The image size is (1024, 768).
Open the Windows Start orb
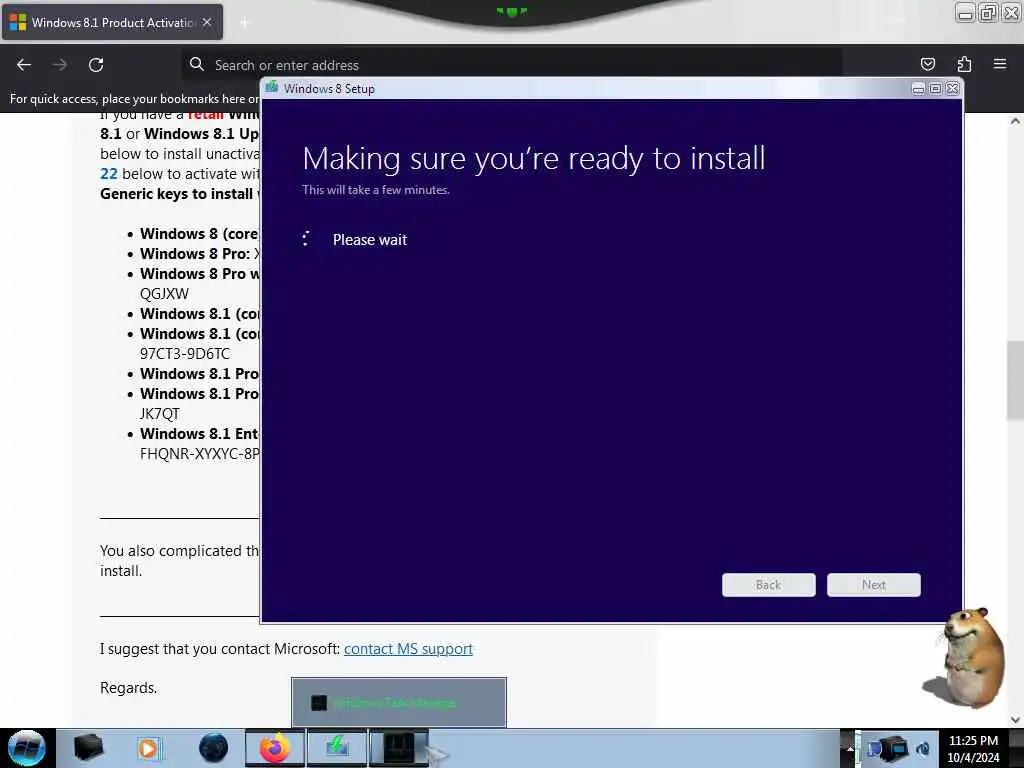(x=26, y=748)
